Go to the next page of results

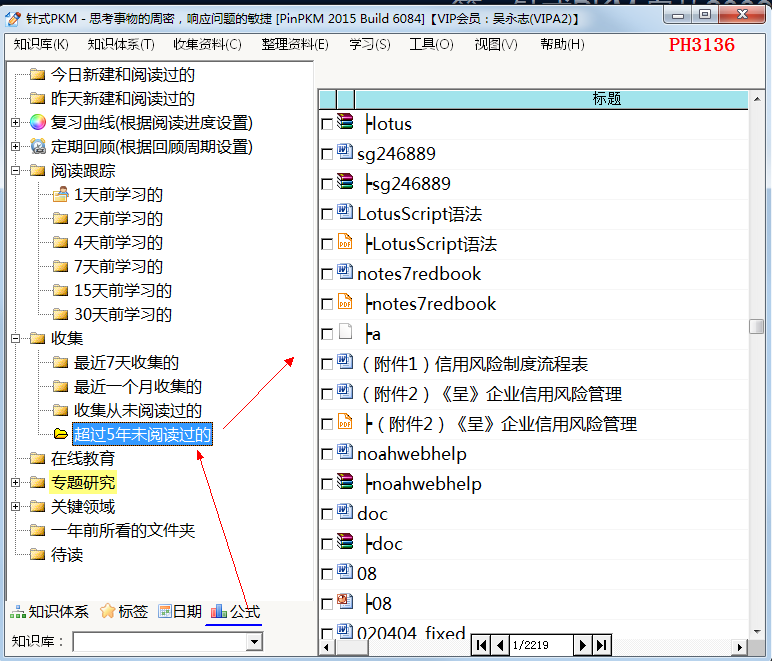point(582,646)
